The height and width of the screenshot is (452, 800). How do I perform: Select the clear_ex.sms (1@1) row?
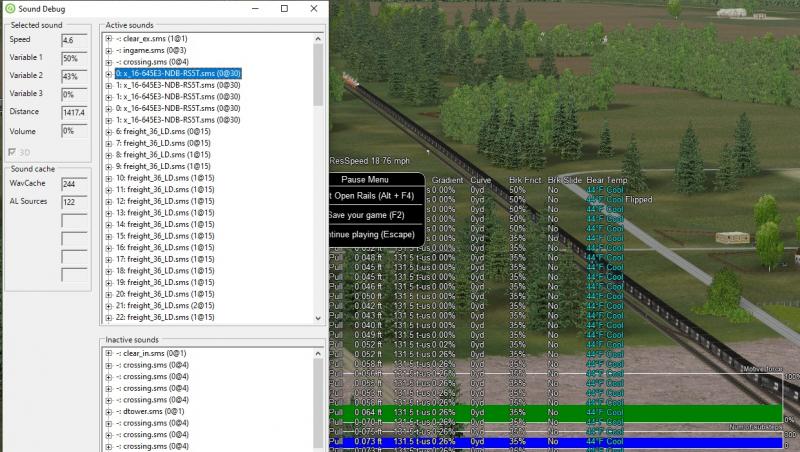pyautogui.click(x=152, y=39)
